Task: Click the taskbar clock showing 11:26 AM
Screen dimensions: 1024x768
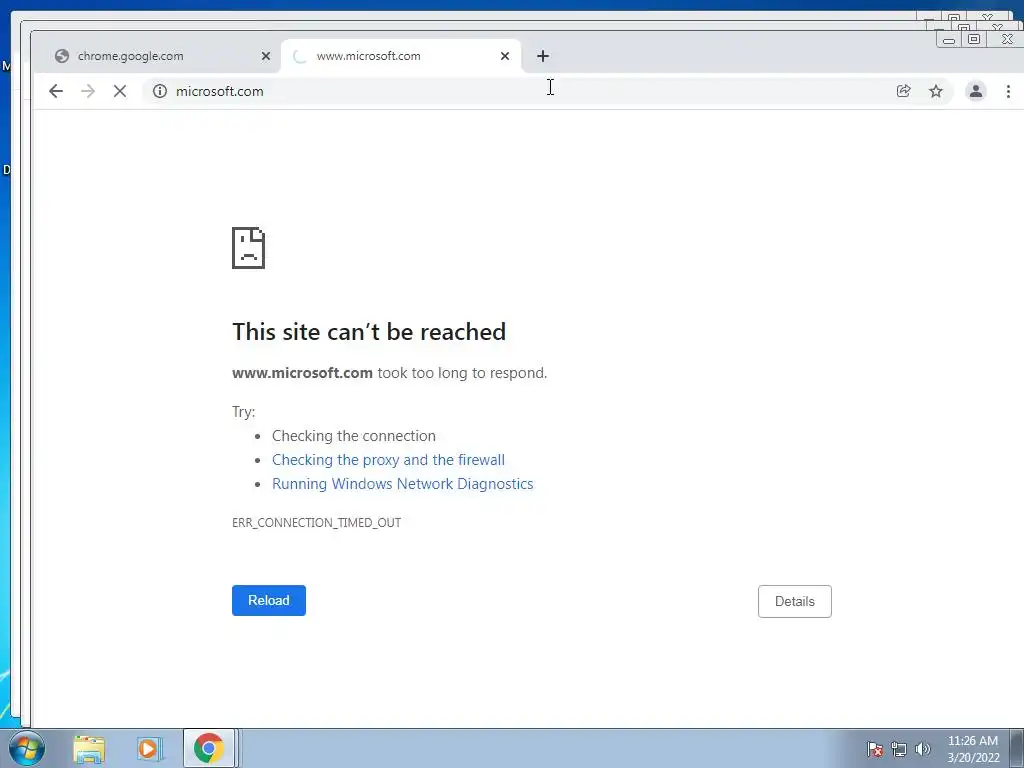Action: coord(972,749)
